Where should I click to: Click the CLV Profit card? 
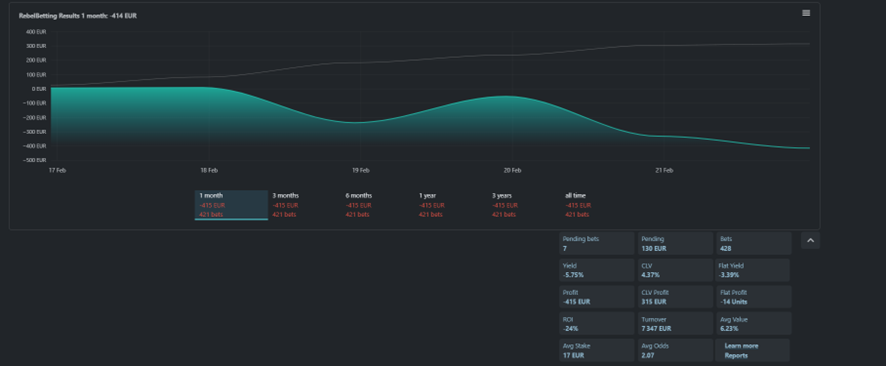point(675,297)
